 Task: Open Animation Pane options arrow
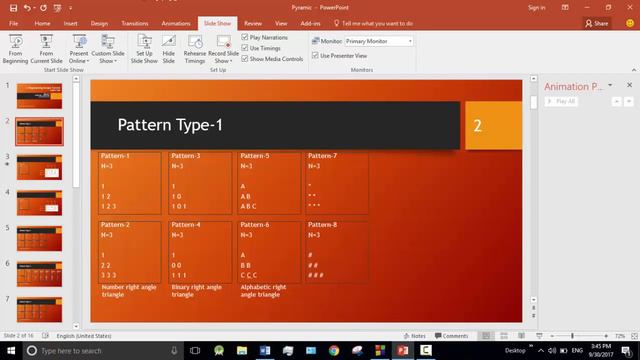610,85
